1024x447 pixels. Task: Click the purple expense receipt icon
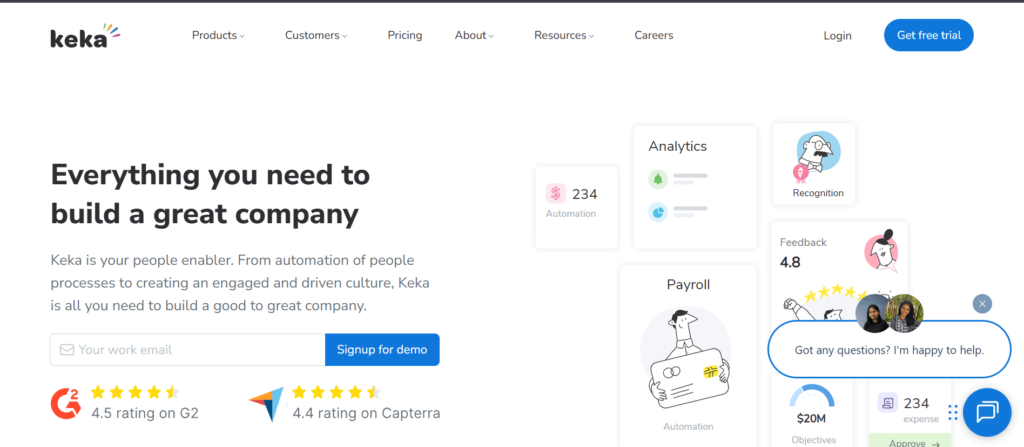[886, 403]
